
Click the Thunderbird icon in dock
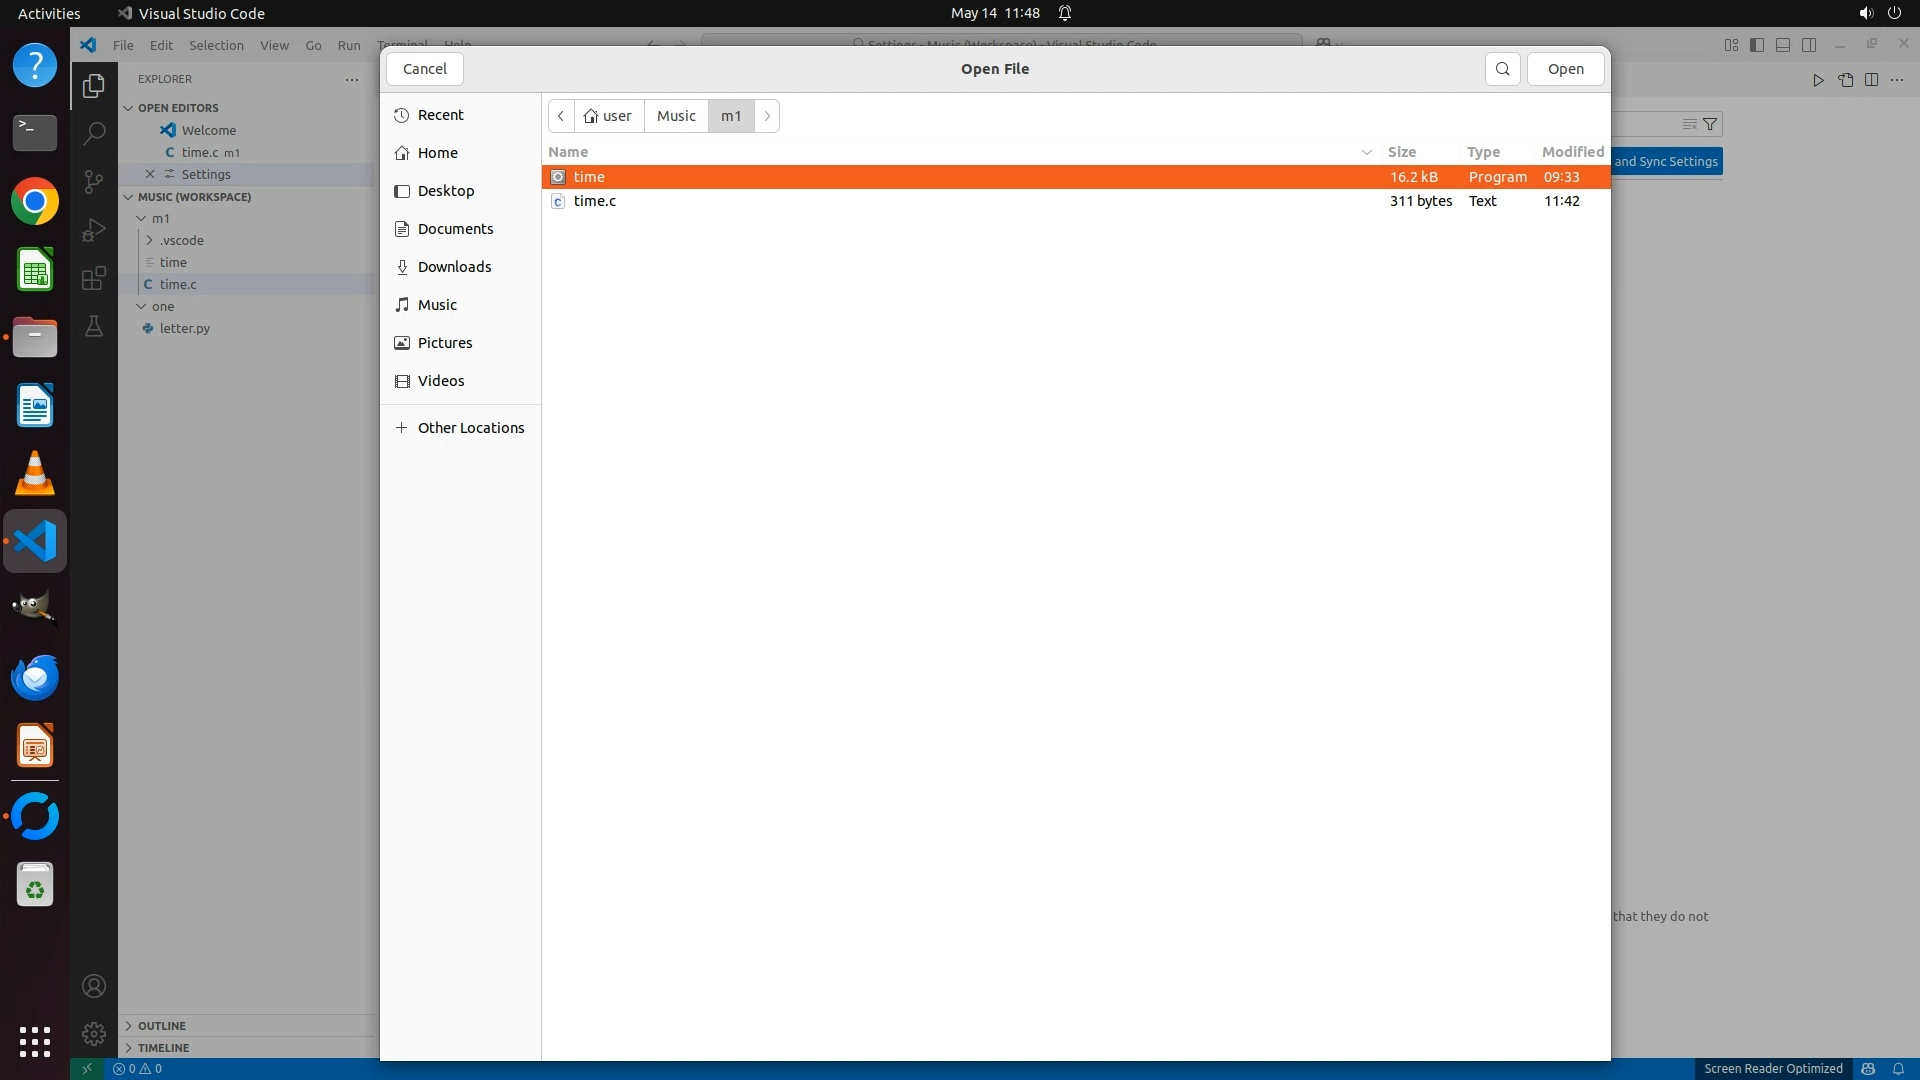click(x=35, y=678)
